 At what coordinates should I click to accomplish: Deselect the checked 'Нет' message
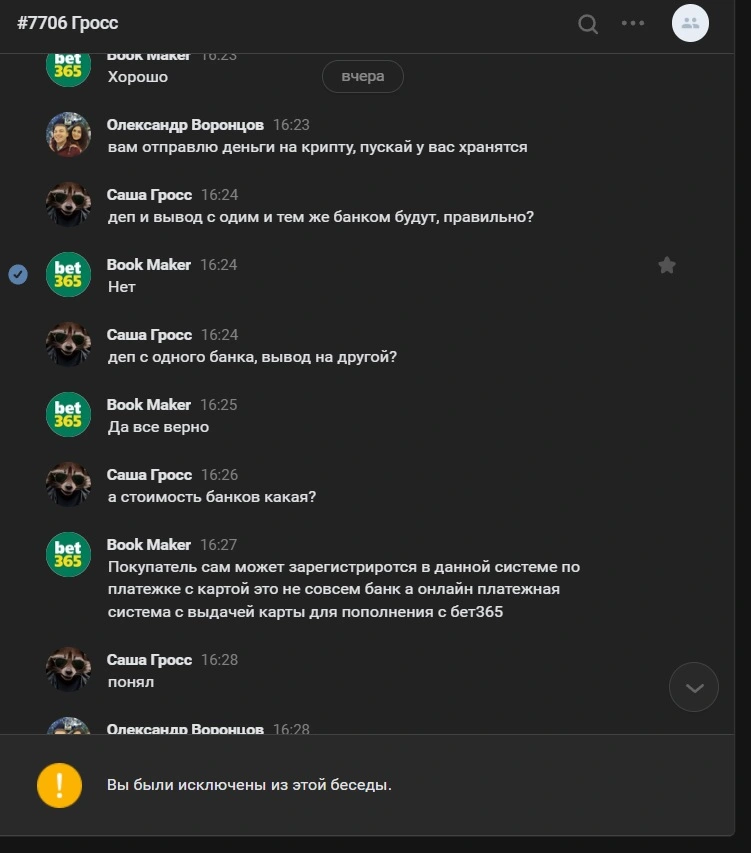pyautogui.click(x=18, y=274)
